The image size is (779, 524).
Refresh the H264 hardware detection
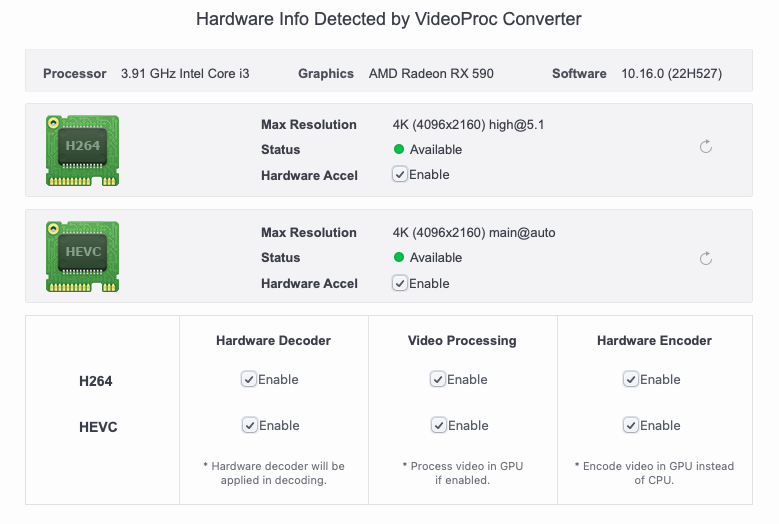[705, 147]
